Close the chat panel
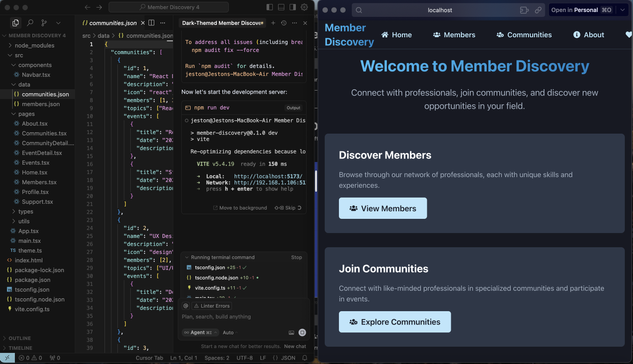Image resolution: width=633 pixels, height=364 pixels. tap(305, 23)
